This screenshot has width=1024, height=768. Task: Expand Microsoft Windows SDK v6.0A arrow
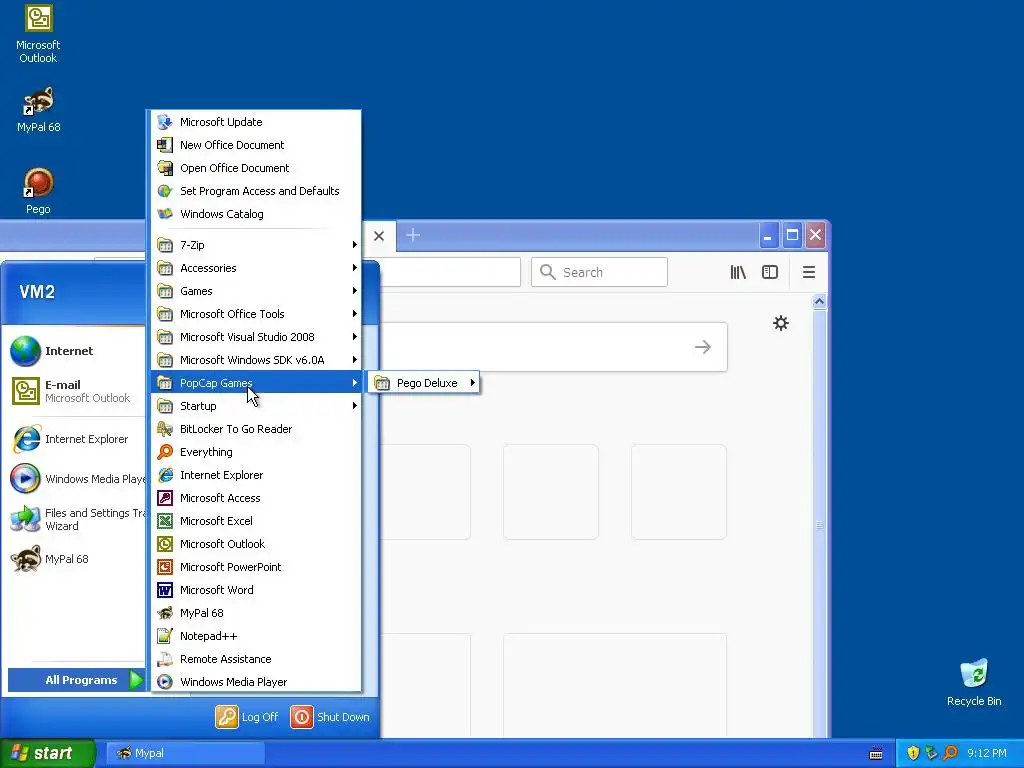point(355,360)
